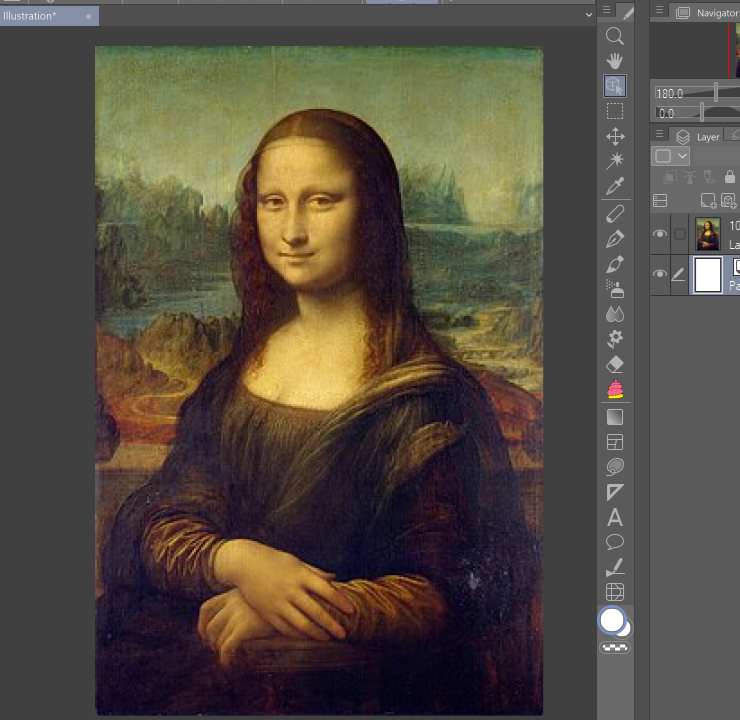Click the Navigator zoom slider handle
This screenshot has width=740, height=720.
(x=716, y=92)
